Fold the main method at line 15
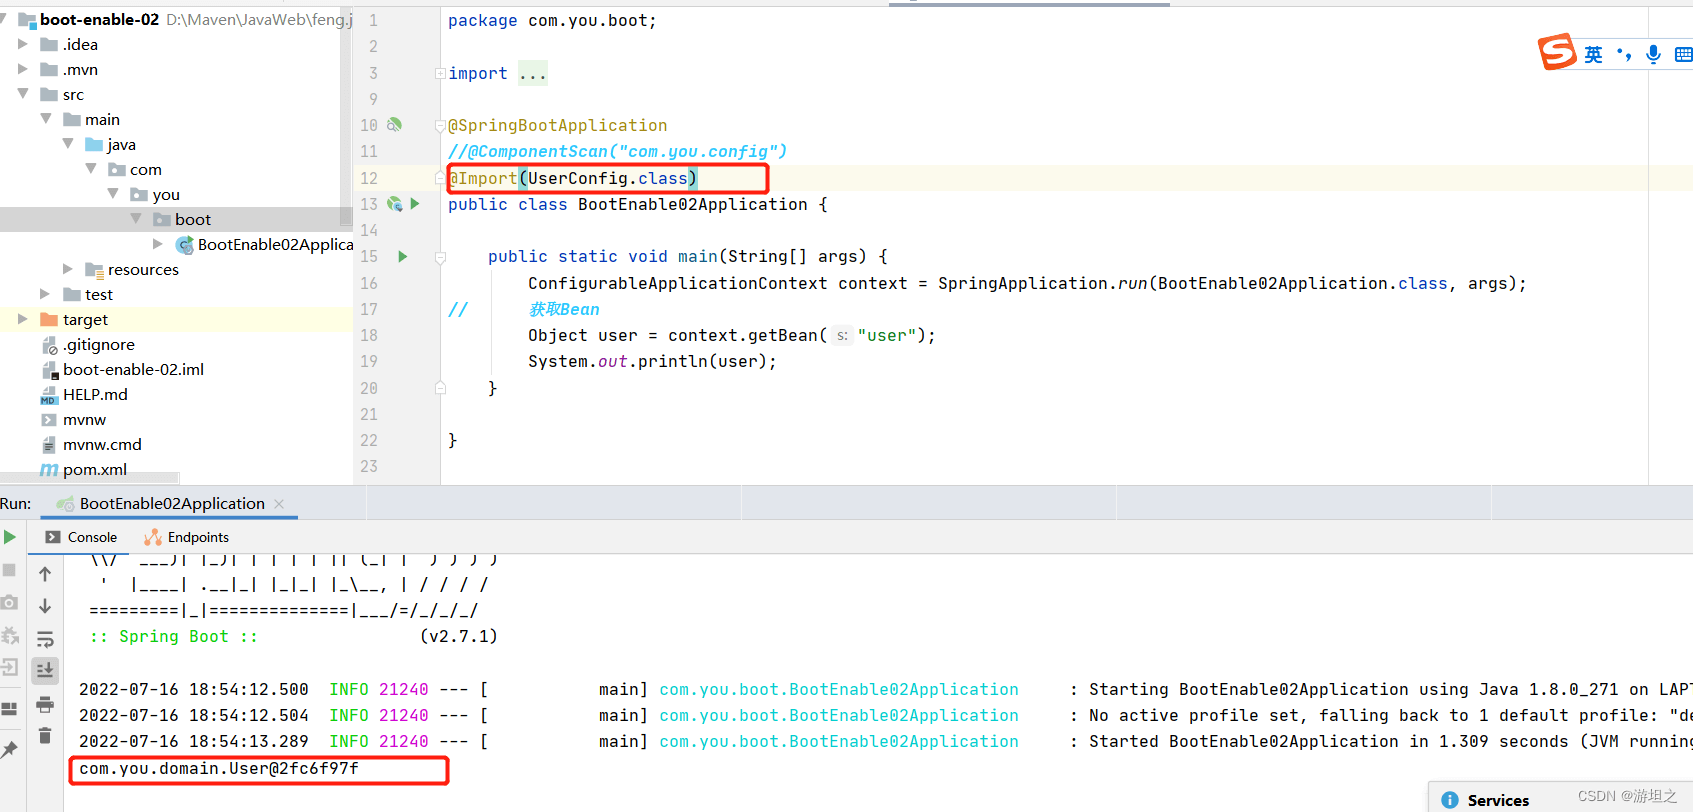Image resolution: width=1693 pixels, height=812 pixels. (x=440, y=257)
